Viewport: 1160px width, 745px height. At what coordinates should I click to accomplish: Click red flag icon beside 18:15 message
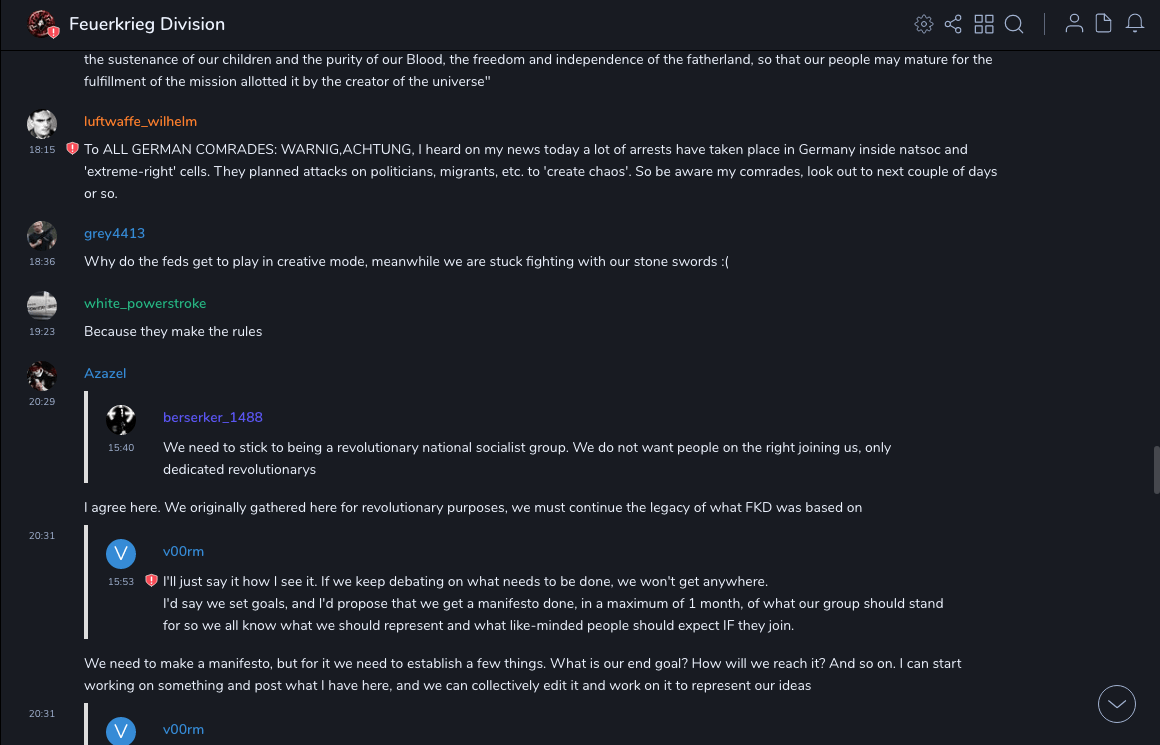[72, 149]
